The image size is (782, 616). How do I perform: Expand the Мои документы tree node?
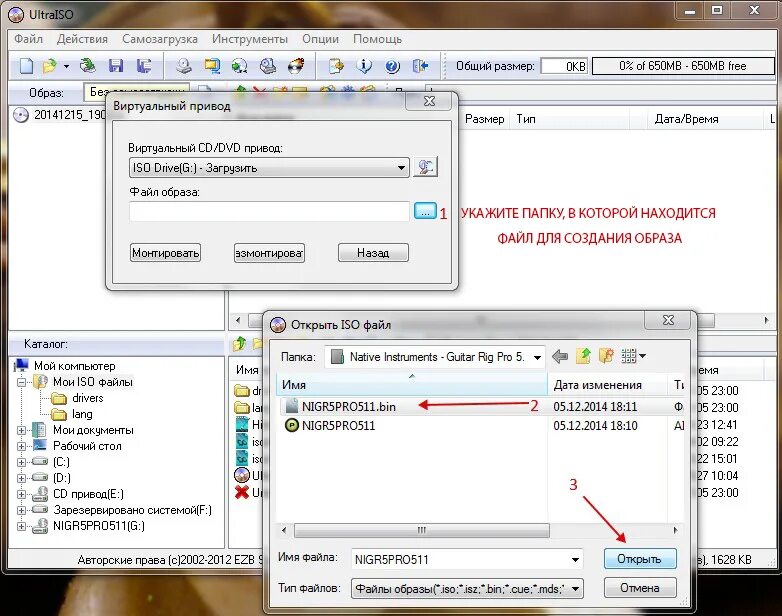(21, 430)
